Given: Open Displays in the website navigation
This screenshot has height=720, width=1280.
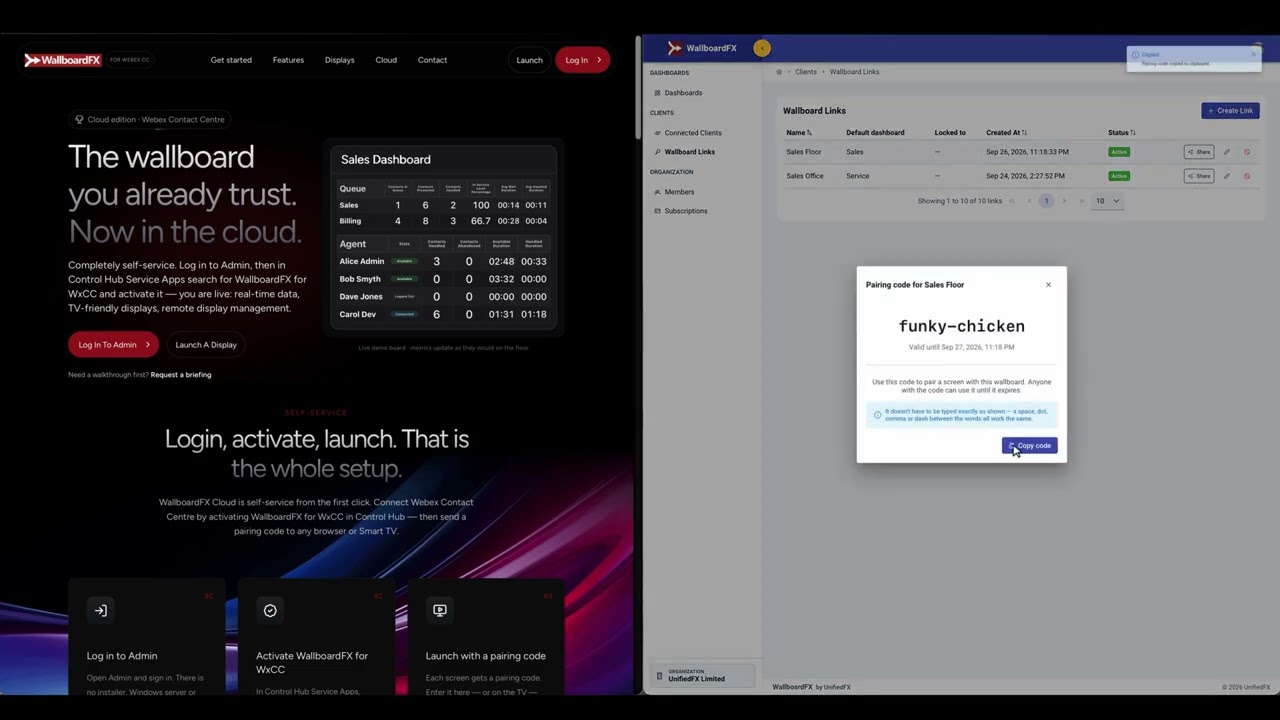Looking at the screenshot, I should coord(339,60).
